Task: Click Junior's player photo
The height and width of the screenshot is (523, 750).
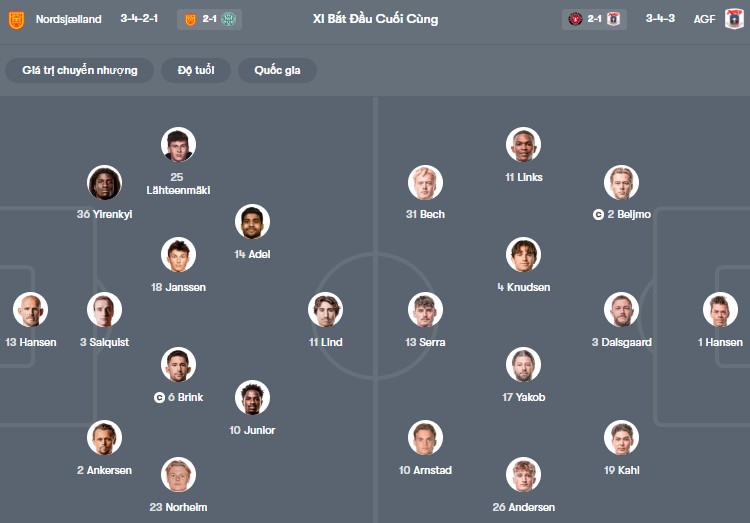Action: click(252, 398)
